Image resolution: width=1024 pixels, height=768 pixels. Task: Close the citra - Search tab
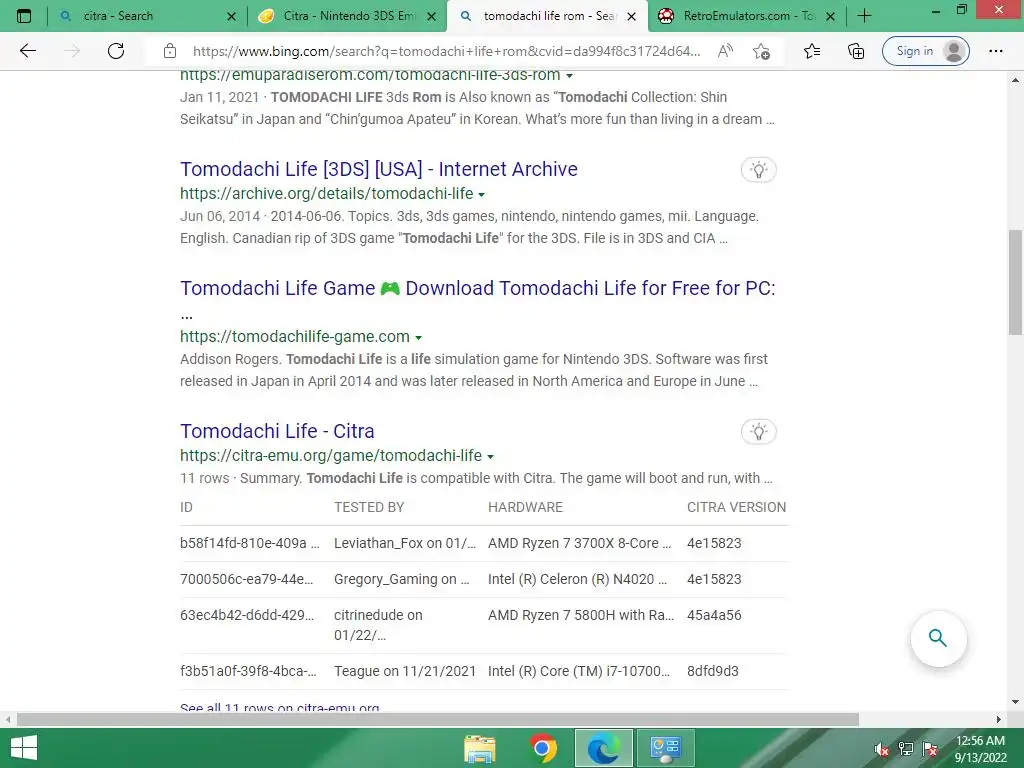coord(231,16)
